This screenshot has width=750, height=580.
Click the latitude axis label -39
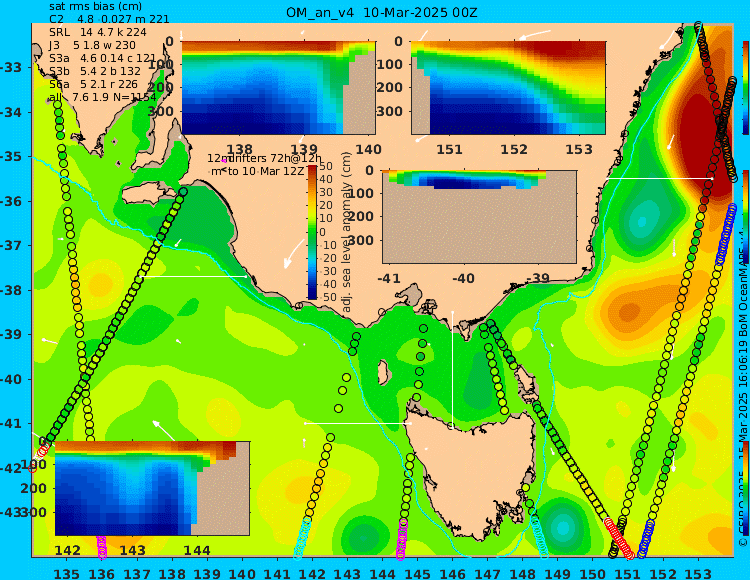click(x=11, y=334)
